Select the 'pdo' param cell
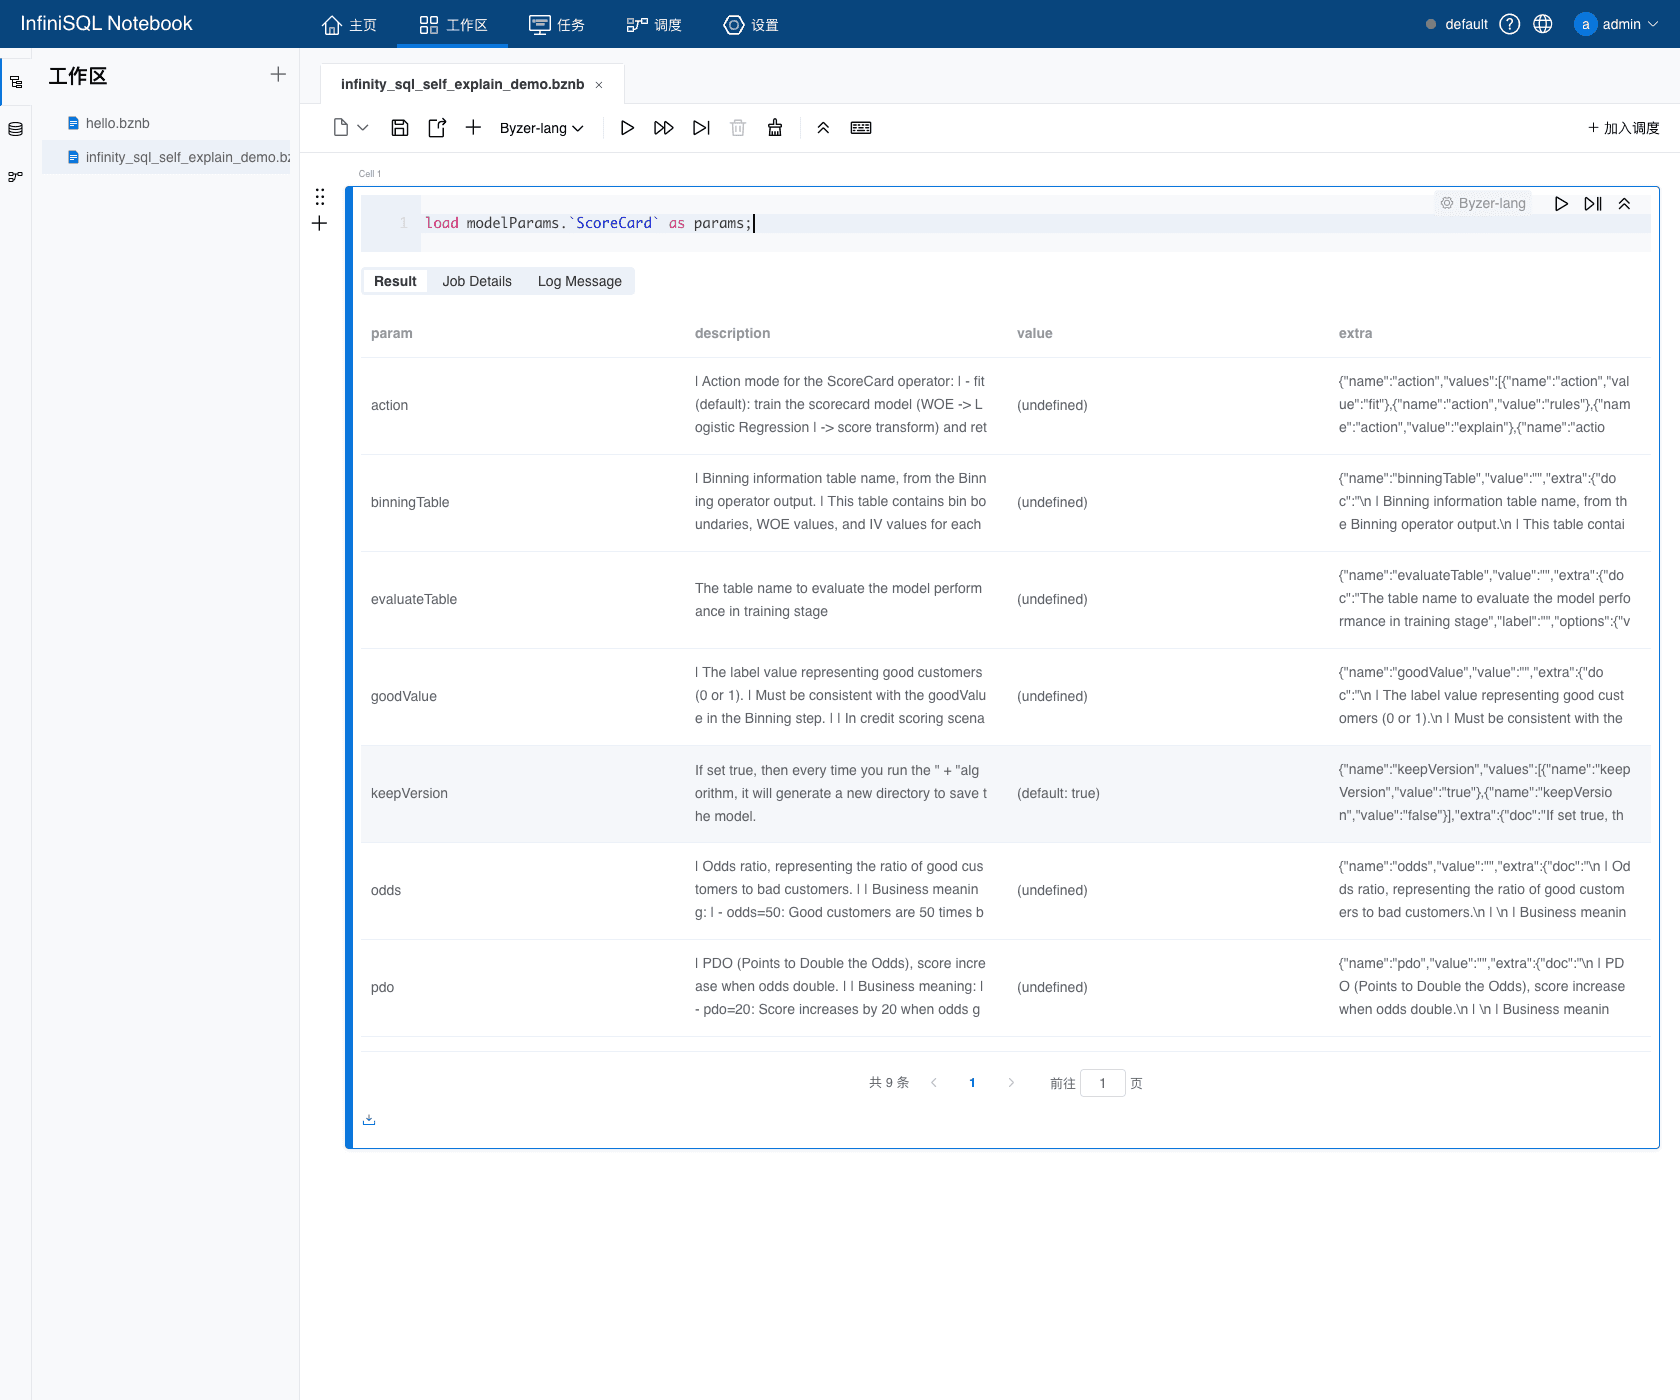This screenshot has height=1400, width=1680. 382,987
